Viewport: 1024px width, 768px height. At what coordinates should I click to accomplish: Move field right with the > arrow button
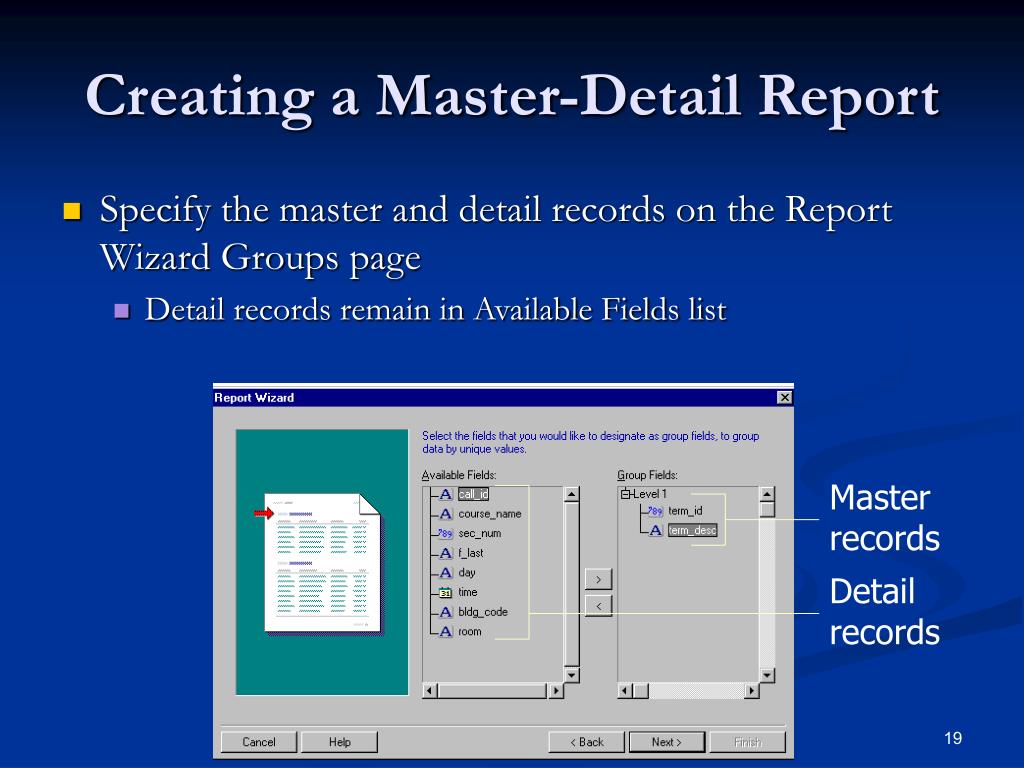[x=598, y=579]
